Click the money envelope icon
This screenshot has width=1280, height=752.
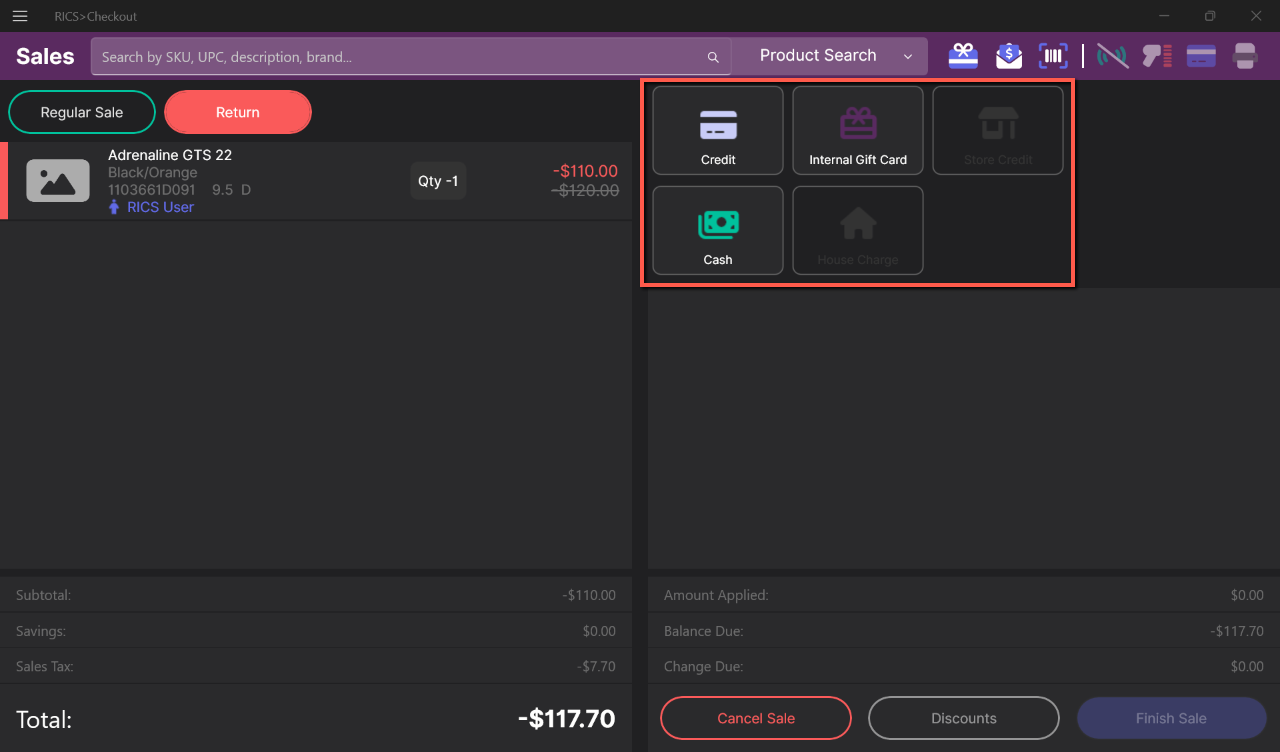point(1009,56)
